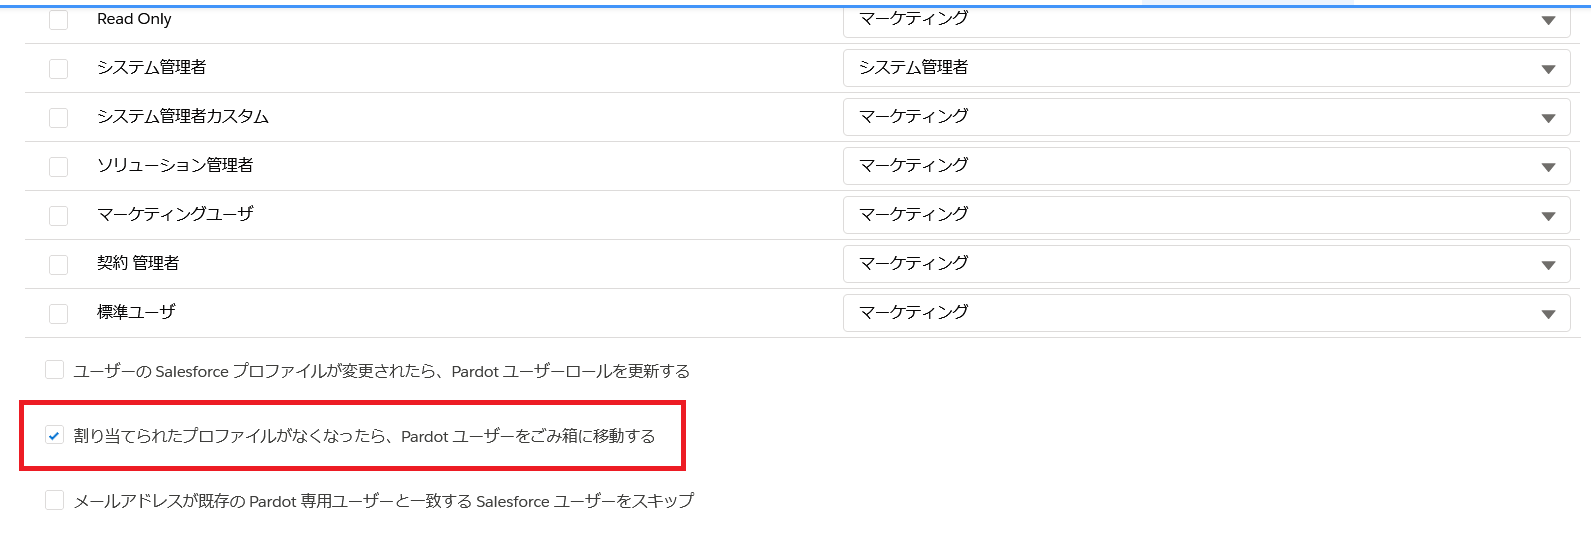Click dropdown arrow in システム管理者 row
1591x546 pixels.
(x=1548, y=69)
